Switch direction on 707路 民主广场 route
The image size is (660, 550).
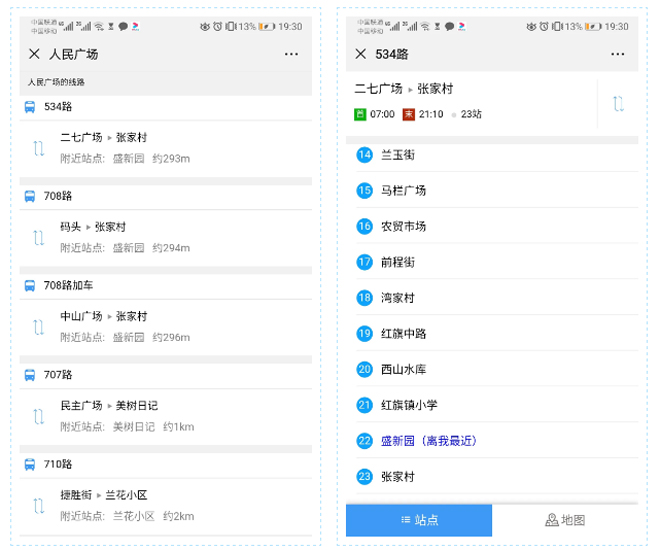click(39, 416)
